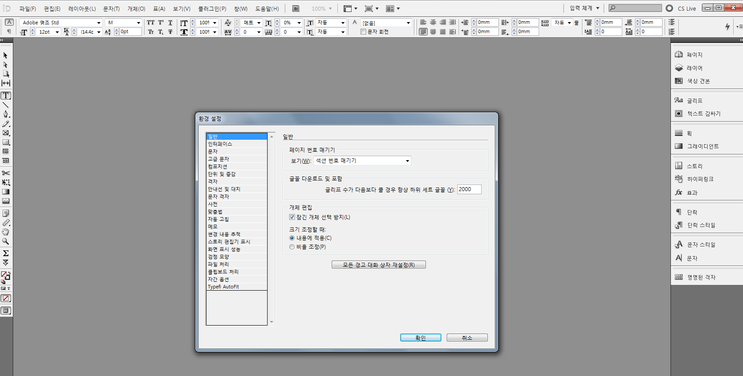This screenshot has width=743, height=376.
Task: Select the Hand tool
Action: [x=6, y=232]
